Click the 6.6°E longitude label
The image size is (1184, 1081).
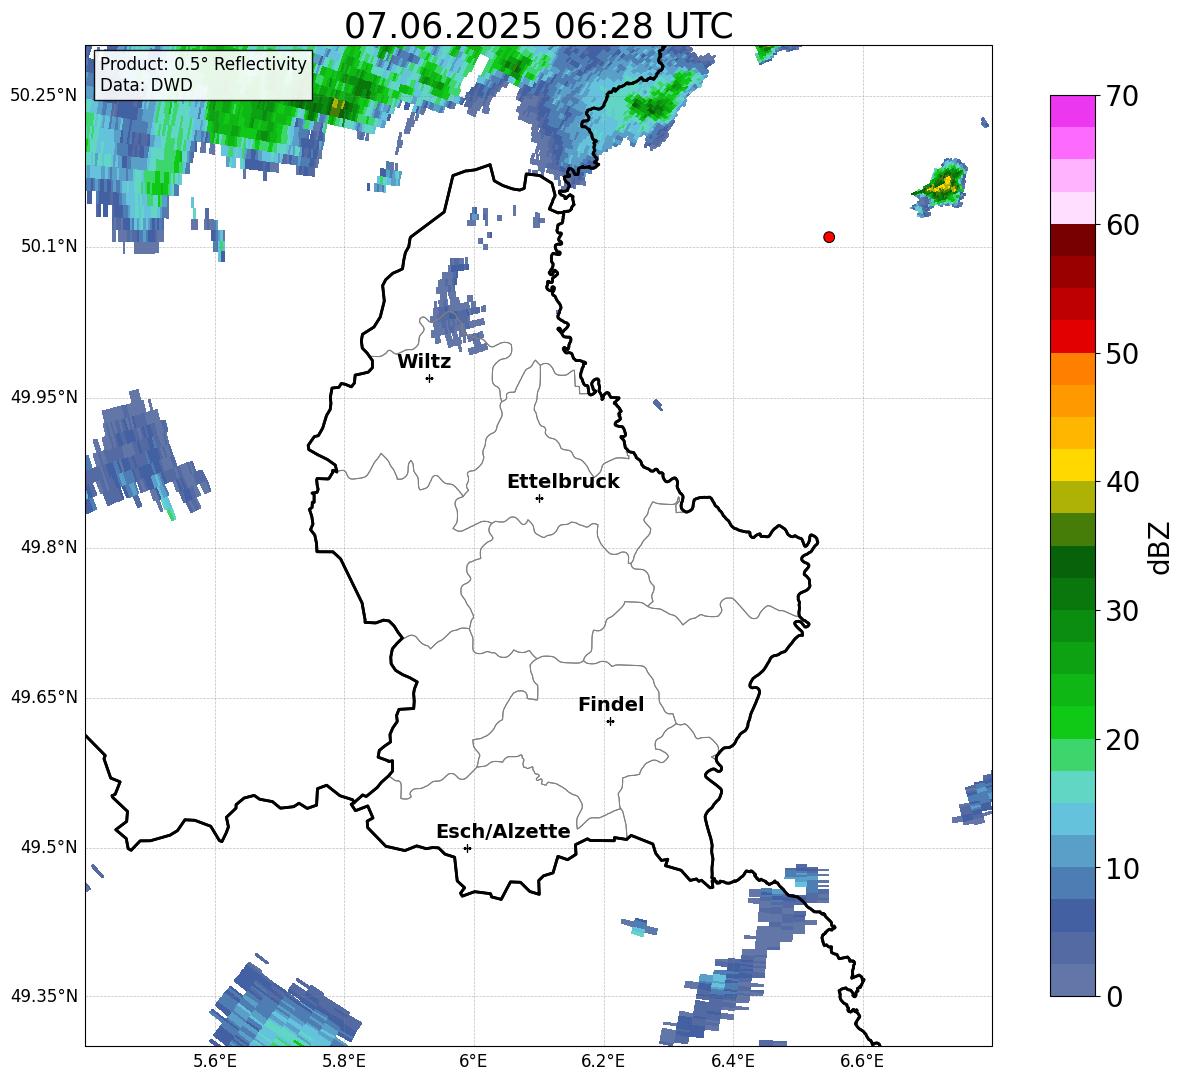[862, 1061]
